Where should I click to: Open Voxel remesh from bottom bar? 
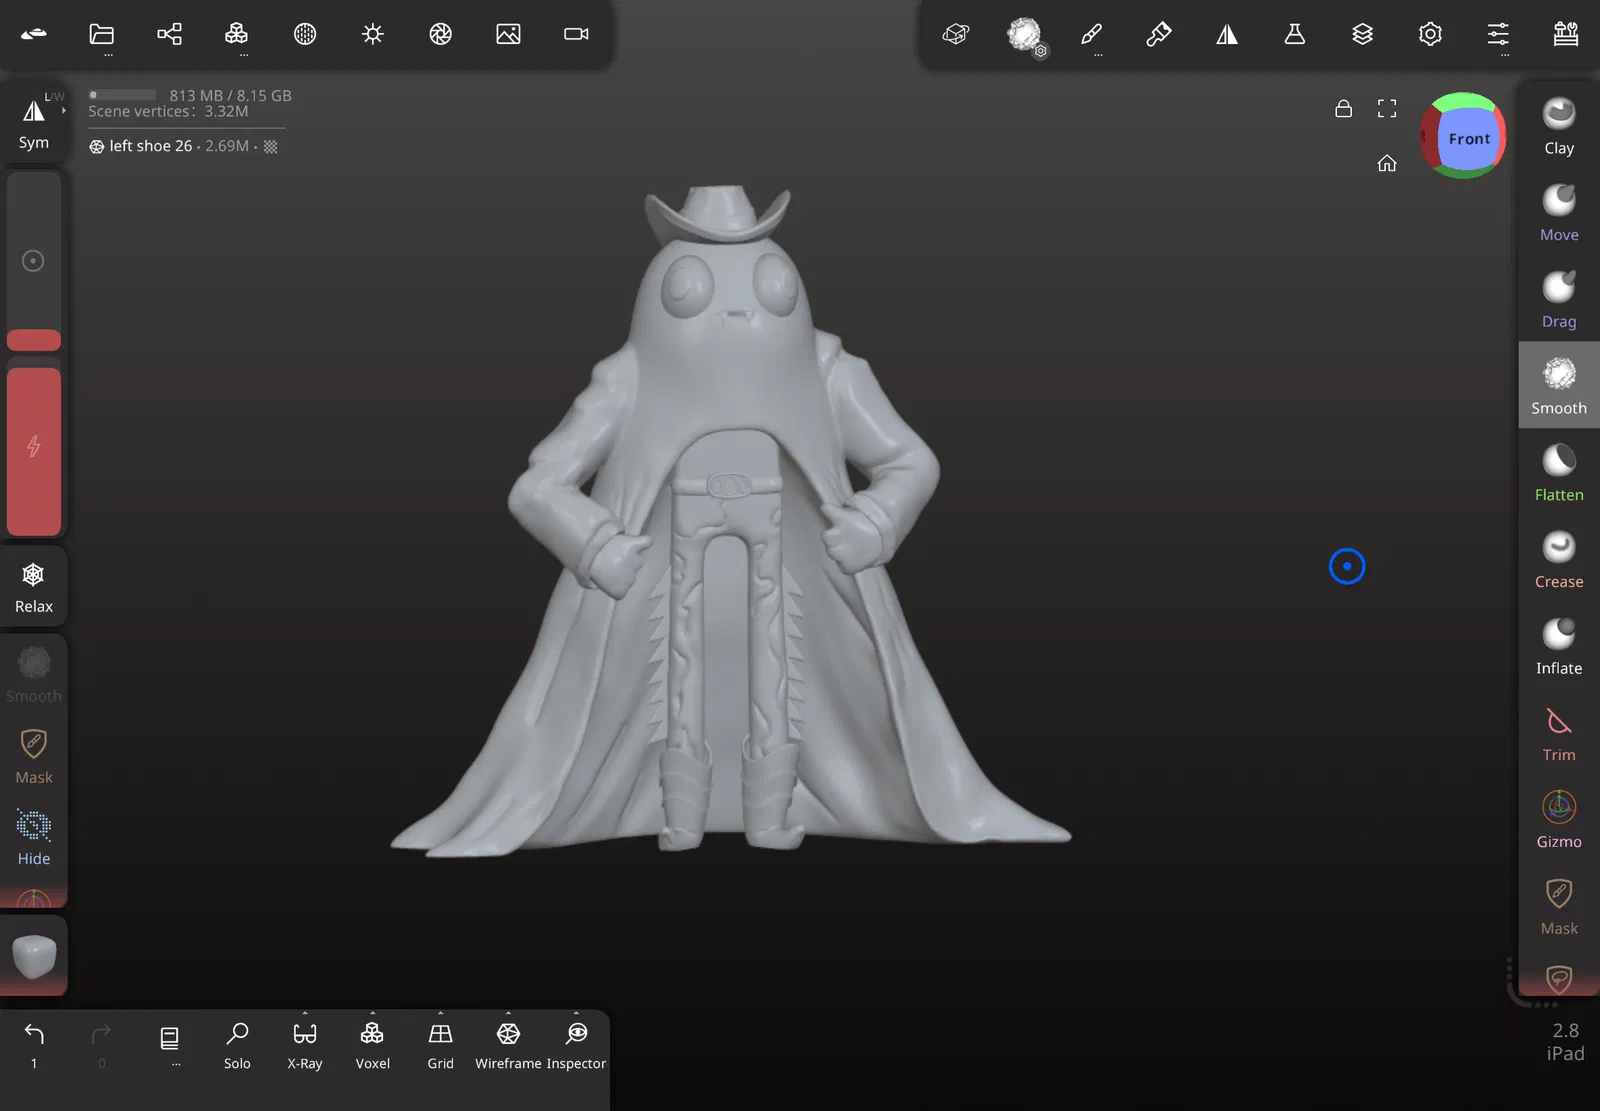(x=373, y=1044)
